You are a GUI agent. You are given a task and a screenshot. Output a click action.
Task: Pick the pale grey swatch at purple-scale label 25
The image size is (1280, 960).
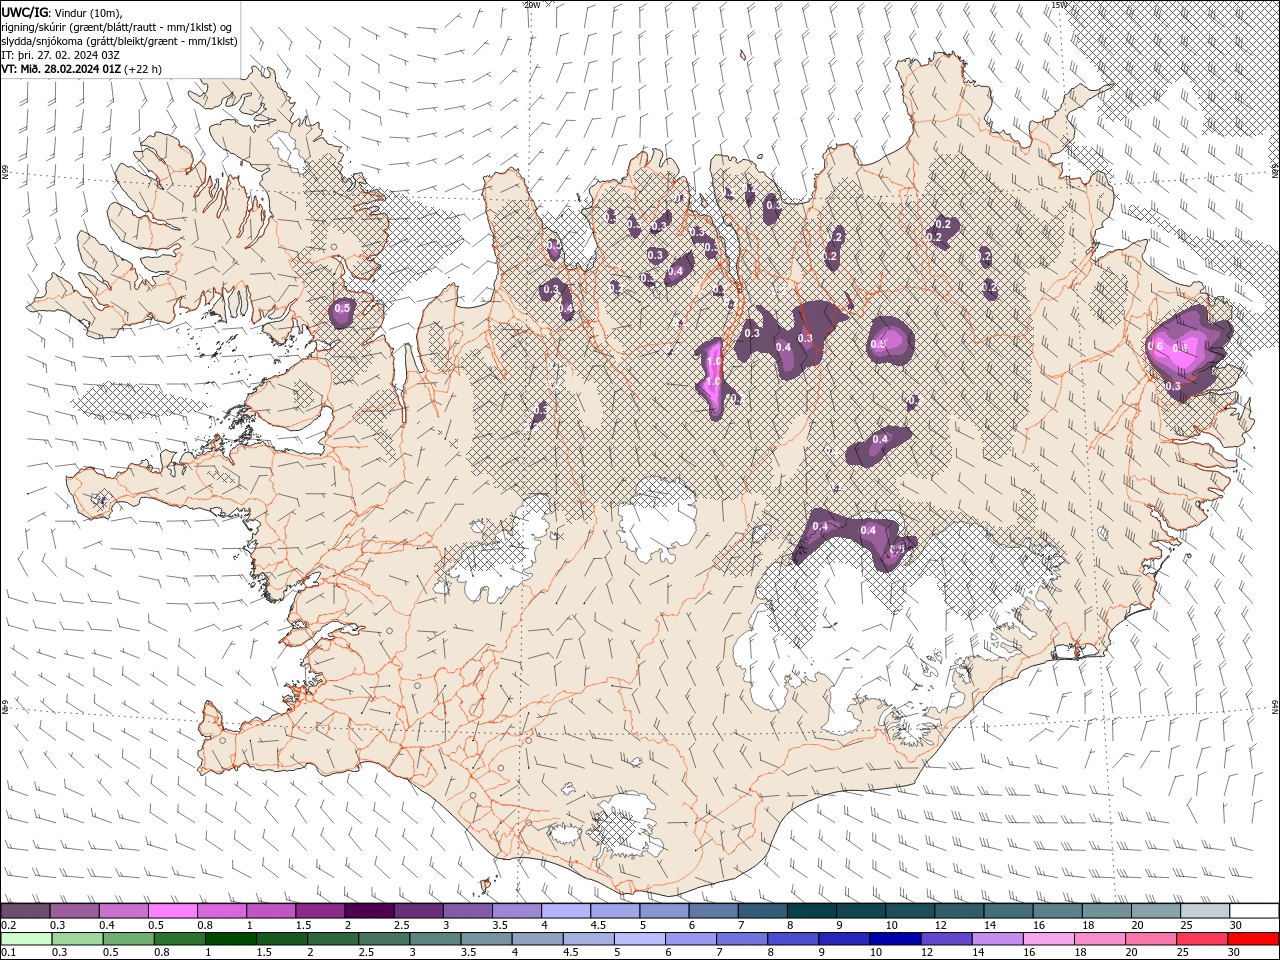1205,911
